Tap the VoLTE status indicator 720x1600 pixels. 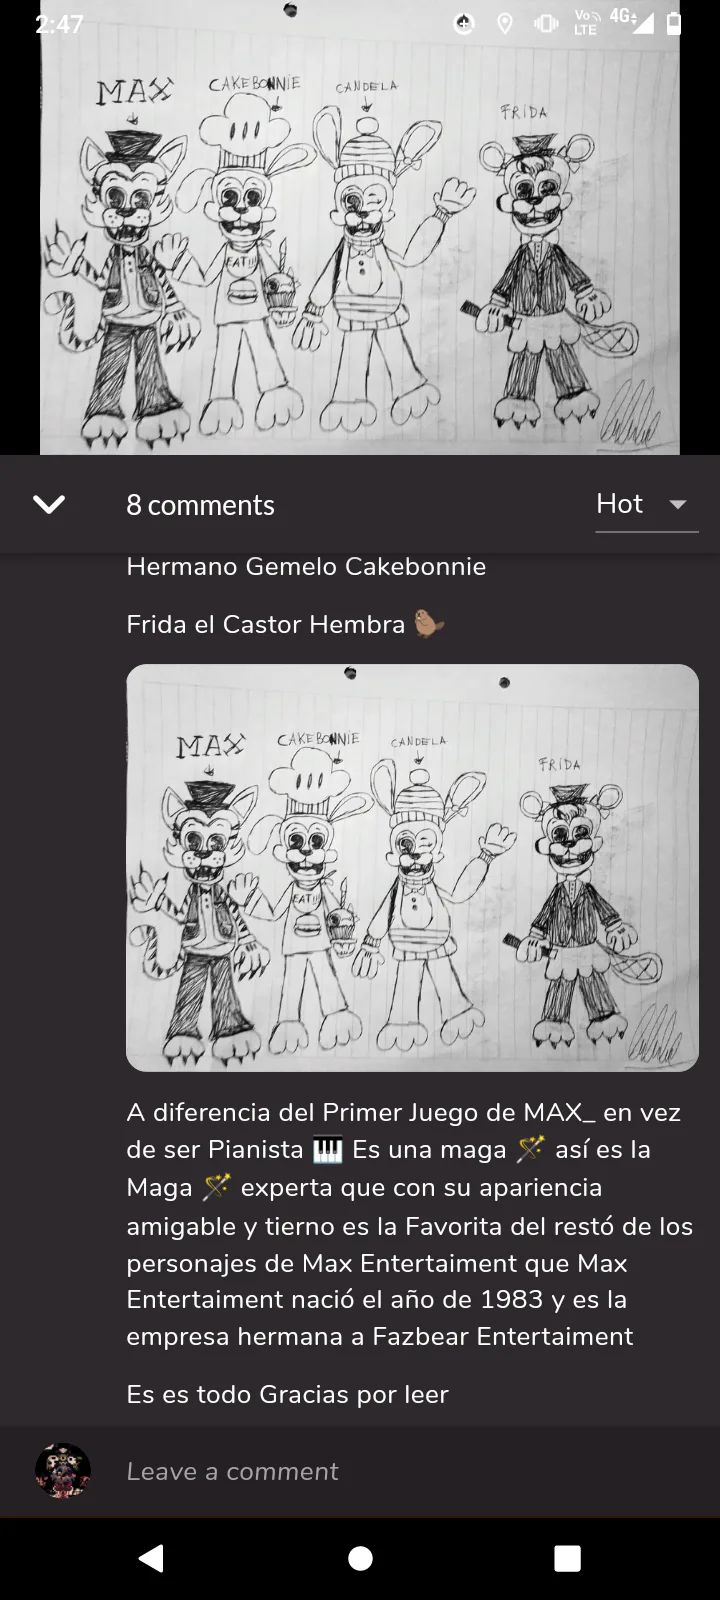(x=586, y=23)
